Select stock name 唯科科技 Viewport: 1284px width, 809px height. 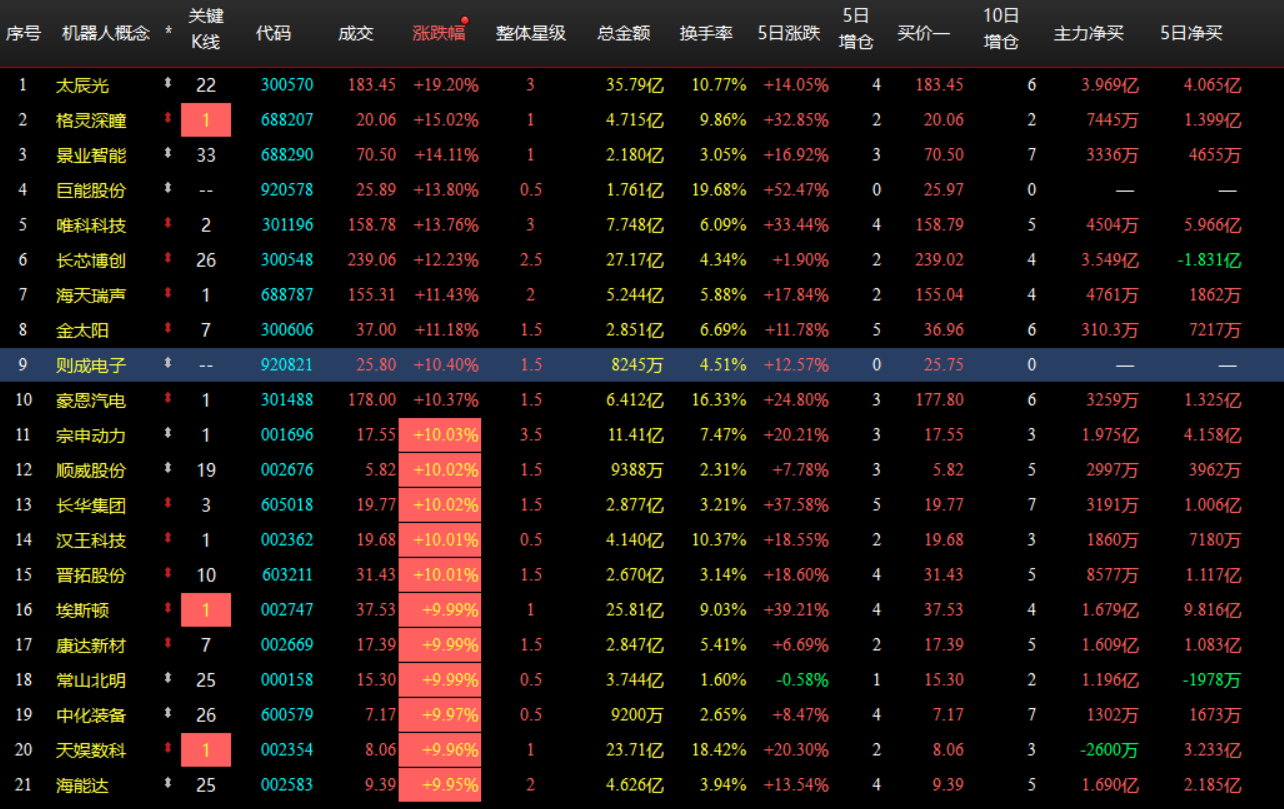point(91,226)
